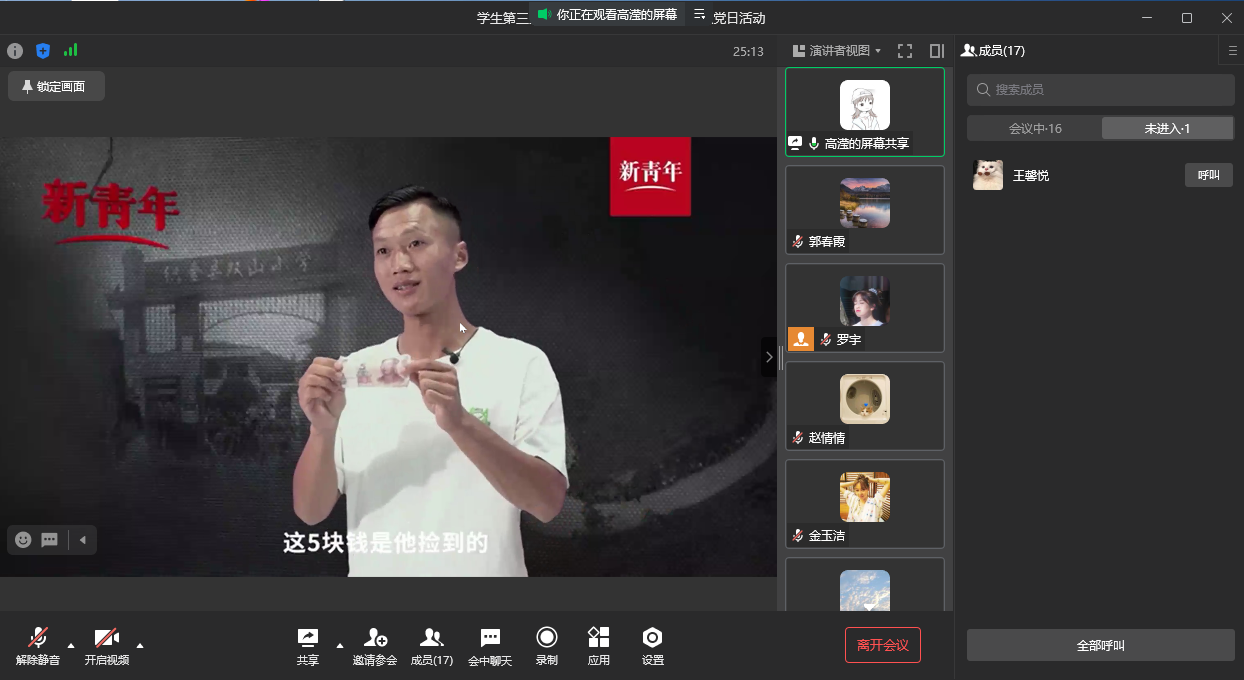Start recording with 录制 icon
Image resolution: width=1244 pixels, height=680 pixels.
point(546,645)
